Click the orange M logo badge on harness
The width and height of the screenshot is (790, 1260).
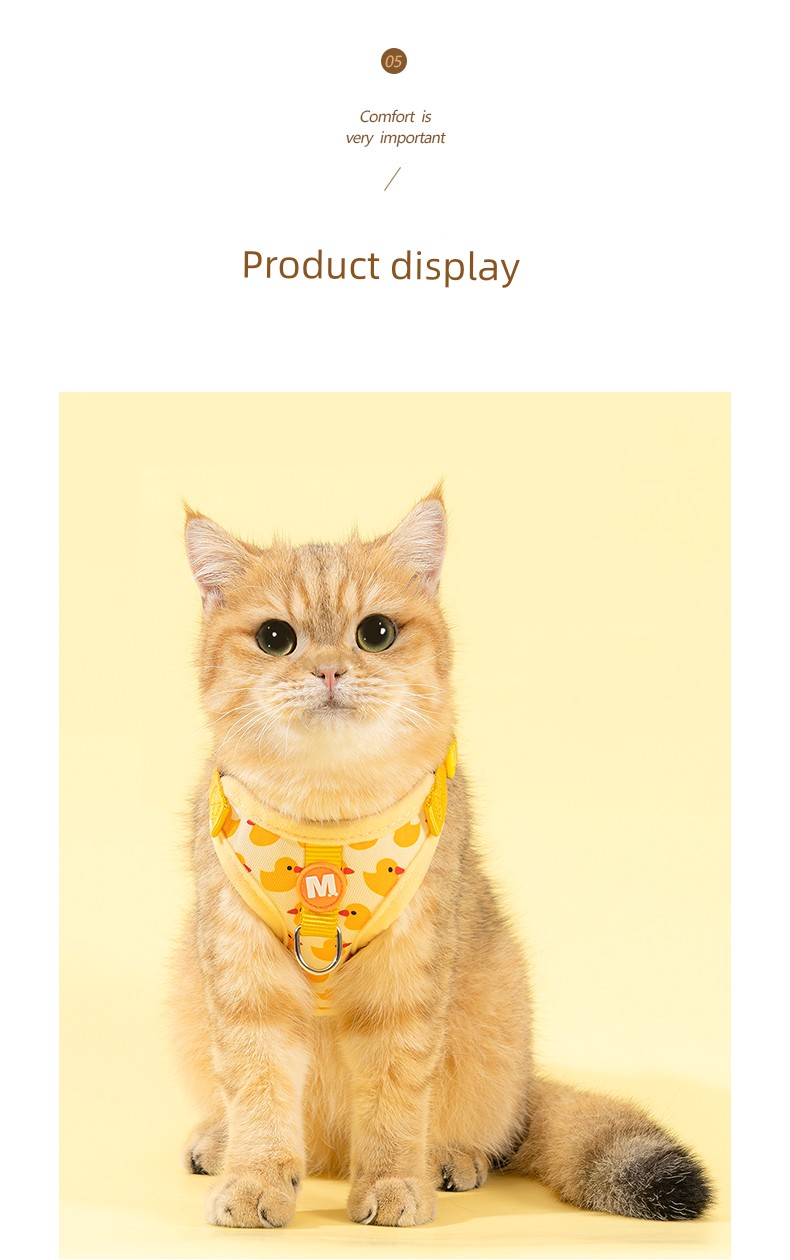point(321,886)
